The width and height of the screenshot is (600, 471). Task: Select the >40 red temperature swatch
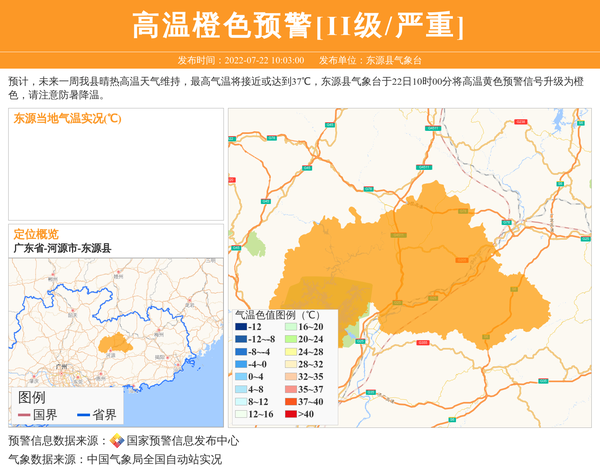point(290,414)
